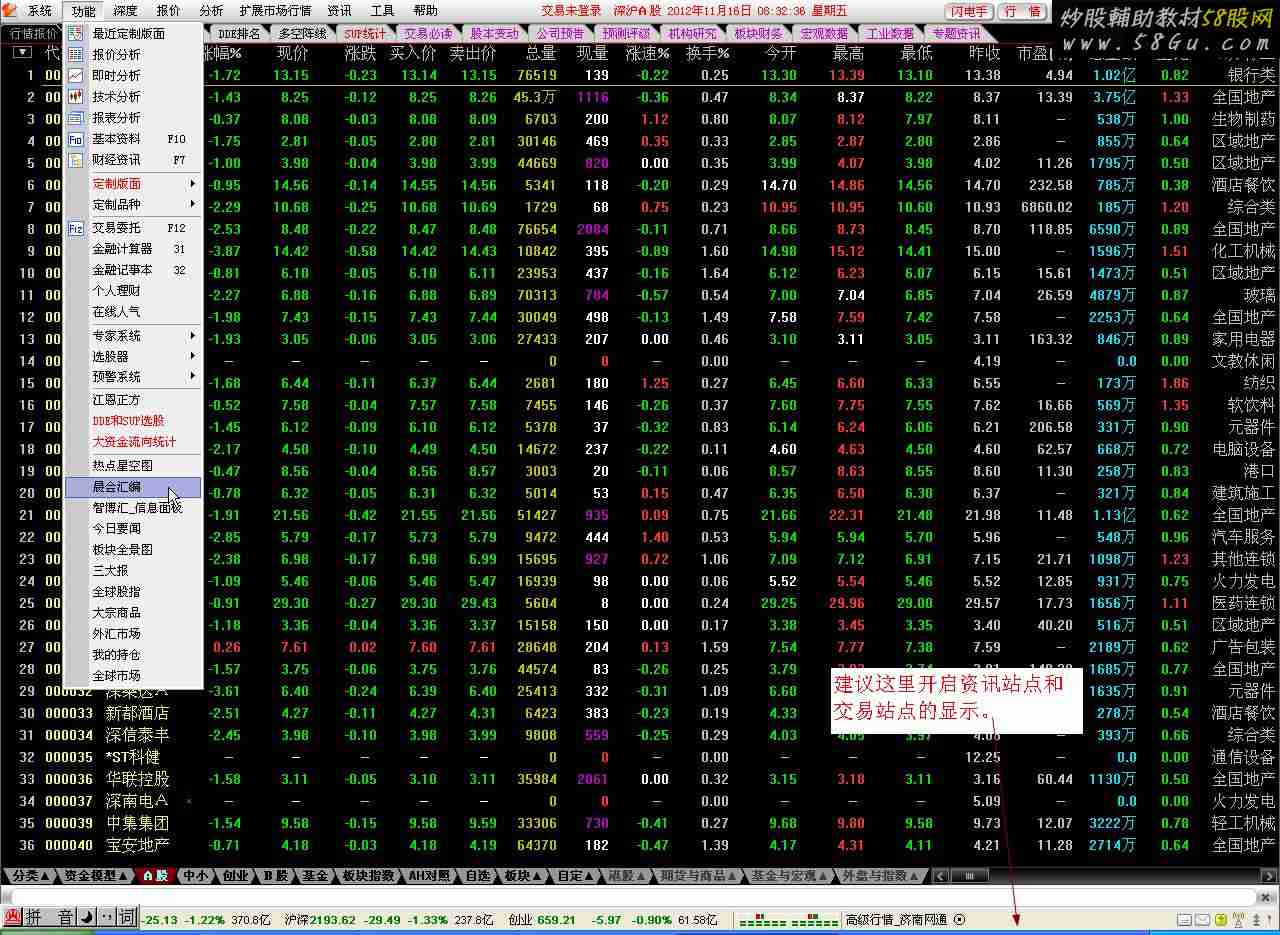Click the 交易未登录 status link
Screen dimensions: 1280x935
[572, 11]
